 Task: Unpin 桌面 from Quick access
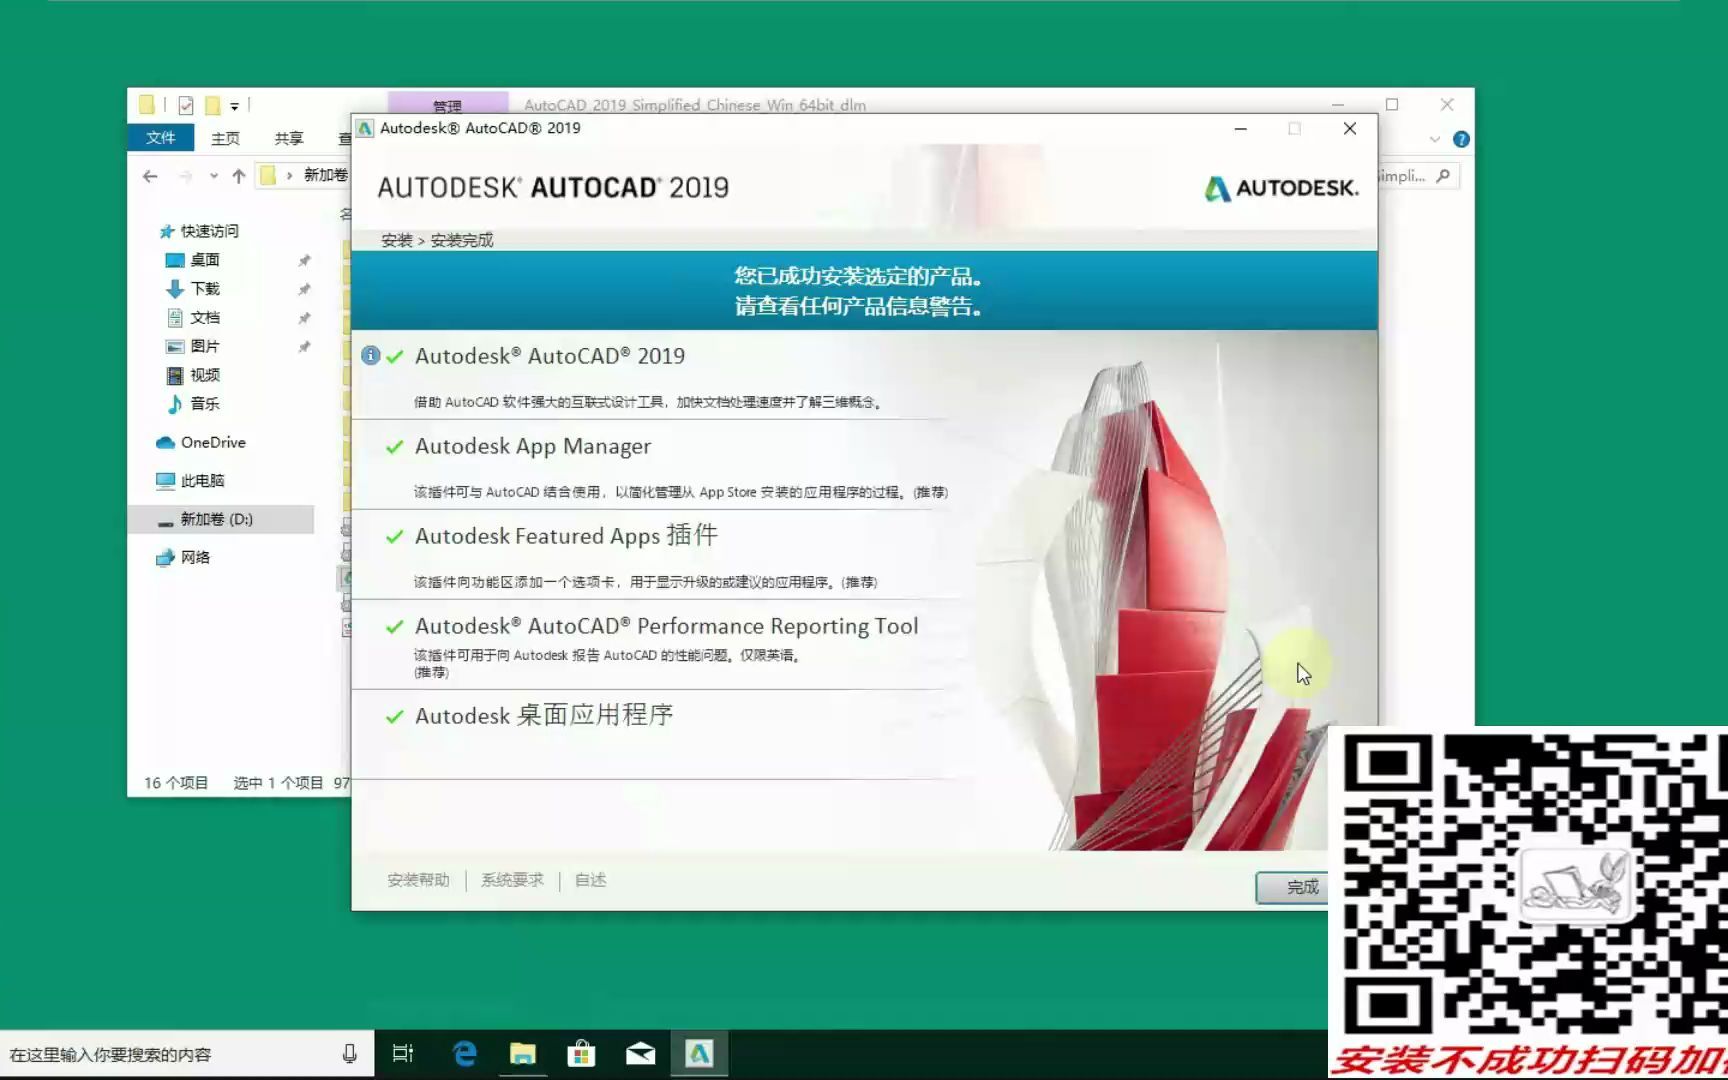pos(305,260)
